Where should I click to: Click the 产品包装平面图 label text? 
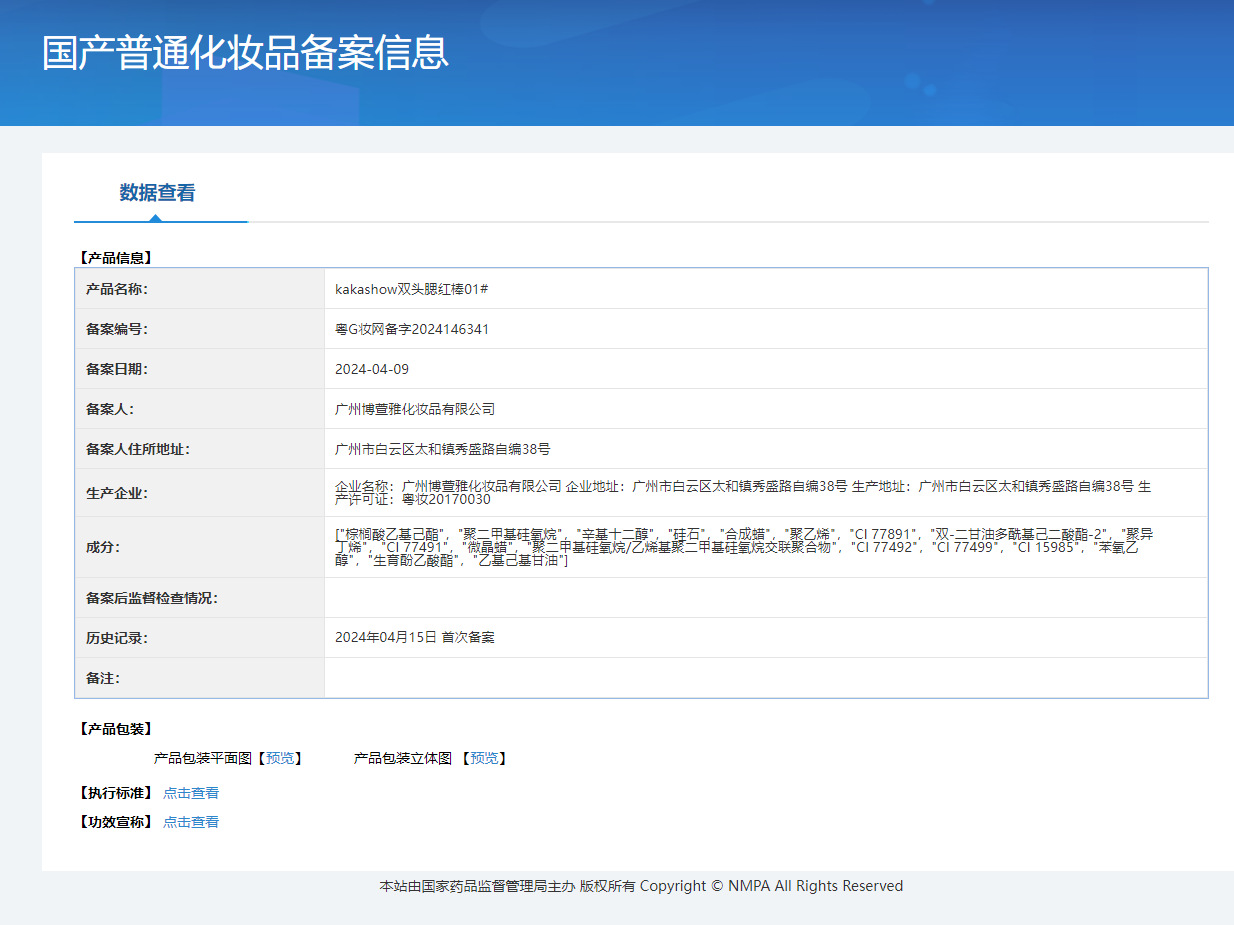[203, 759]
